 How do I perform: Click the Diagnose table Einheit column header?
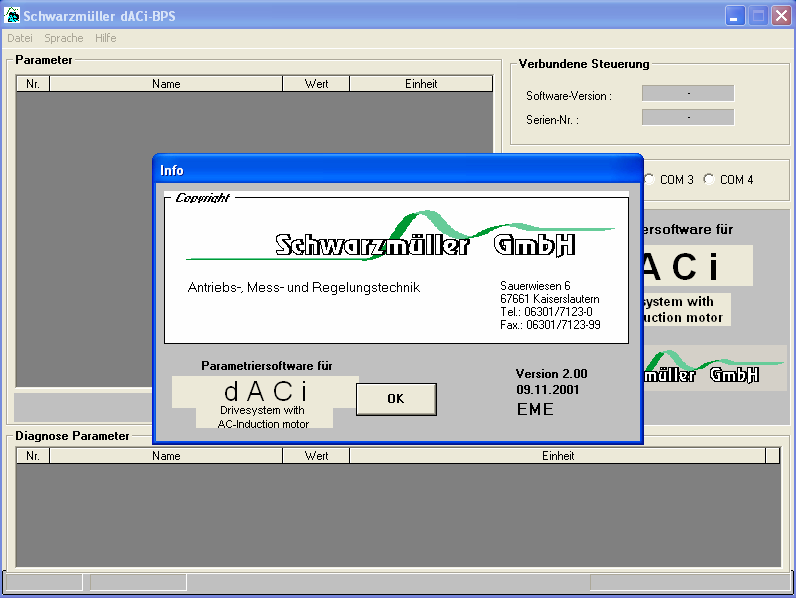coord(557,456)
